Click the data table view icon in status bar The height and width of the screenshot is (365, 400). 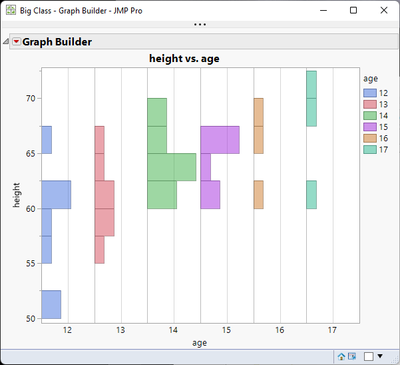352,356
